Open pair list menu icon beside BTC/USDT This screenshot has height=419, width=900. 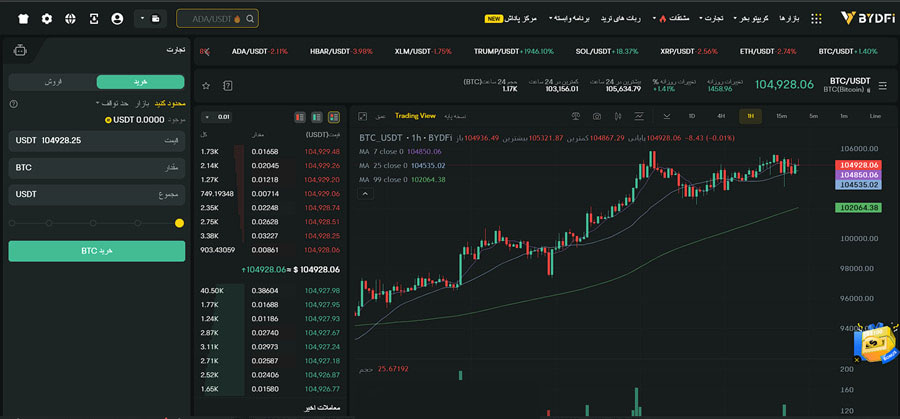click(x=883, y=86)
